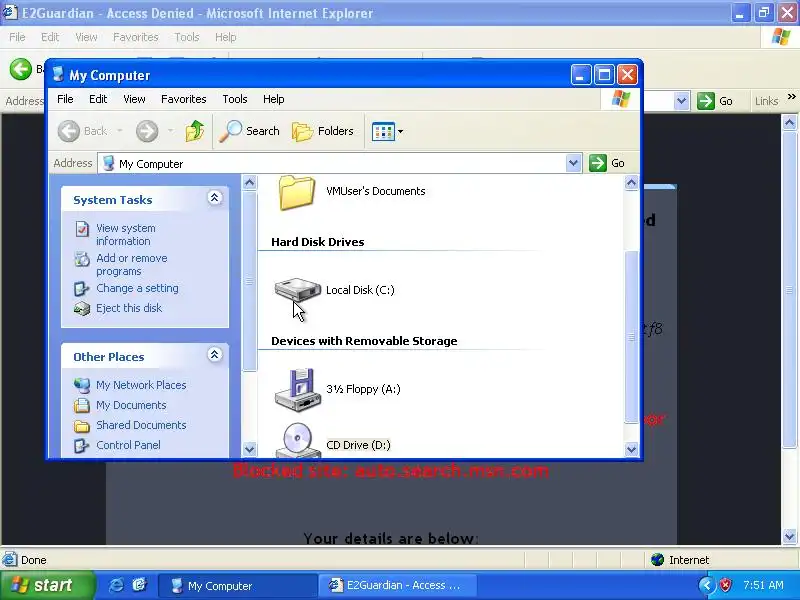This screenshot has width=800, height=600.
Task: Click Change a setting link
Action: 137,288
